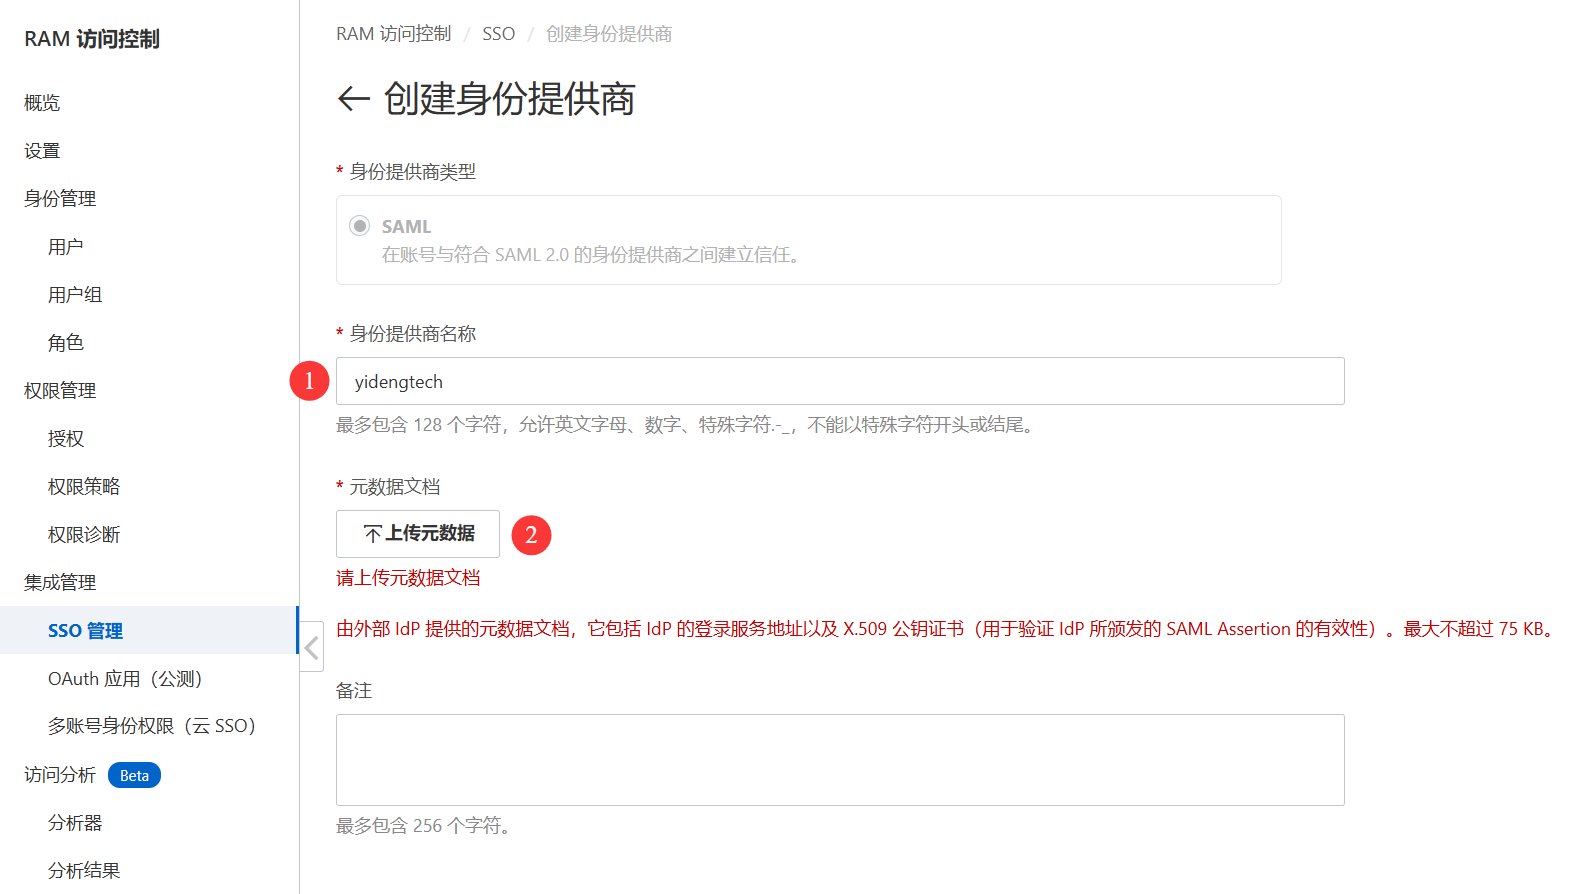Open 授权 under 权限管理
The width and height of the screenshot is (1581, 894).
tap(66, 439)
